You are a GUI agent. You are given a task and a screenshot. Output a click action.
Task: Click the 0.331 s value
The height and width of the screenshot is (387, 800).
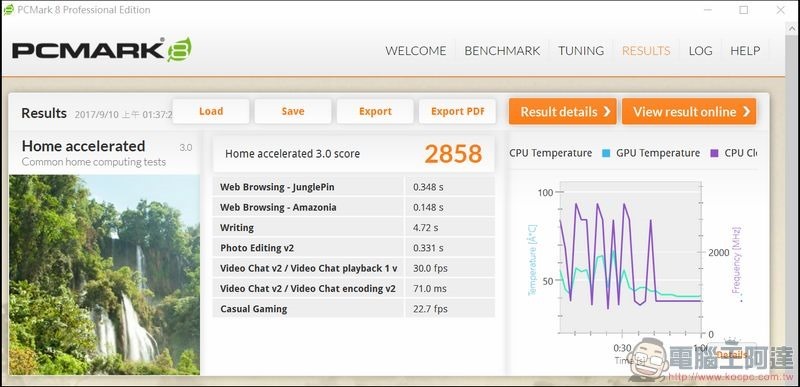pos(428,248)
